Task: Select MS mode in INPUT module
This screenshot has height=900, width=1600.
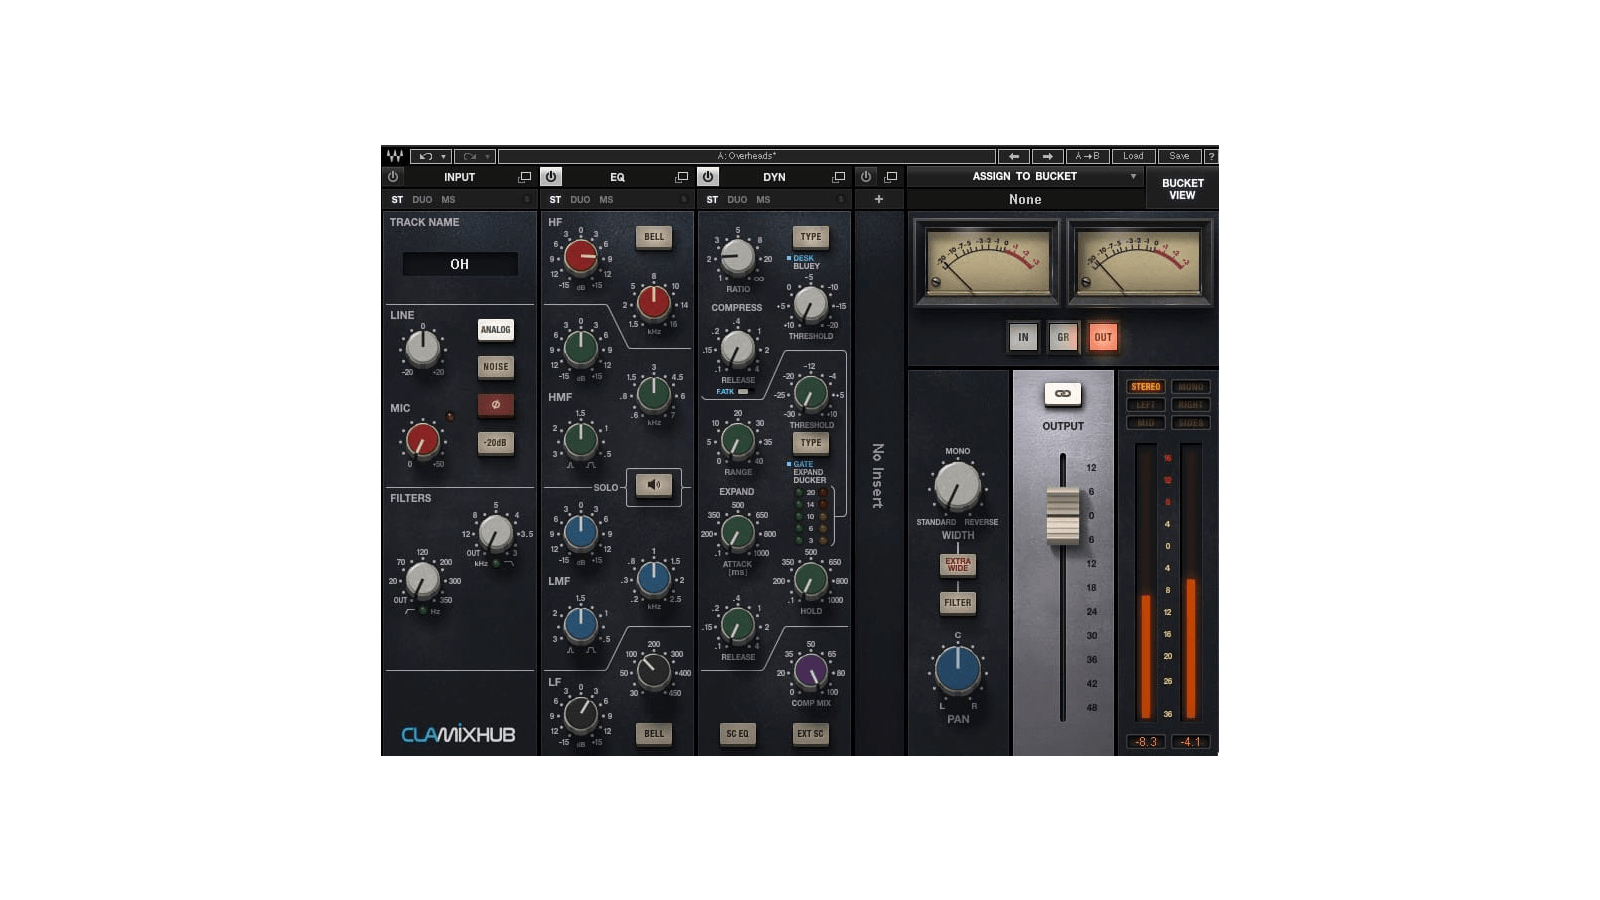Action: pyautogui.click(x=448, y=200)
